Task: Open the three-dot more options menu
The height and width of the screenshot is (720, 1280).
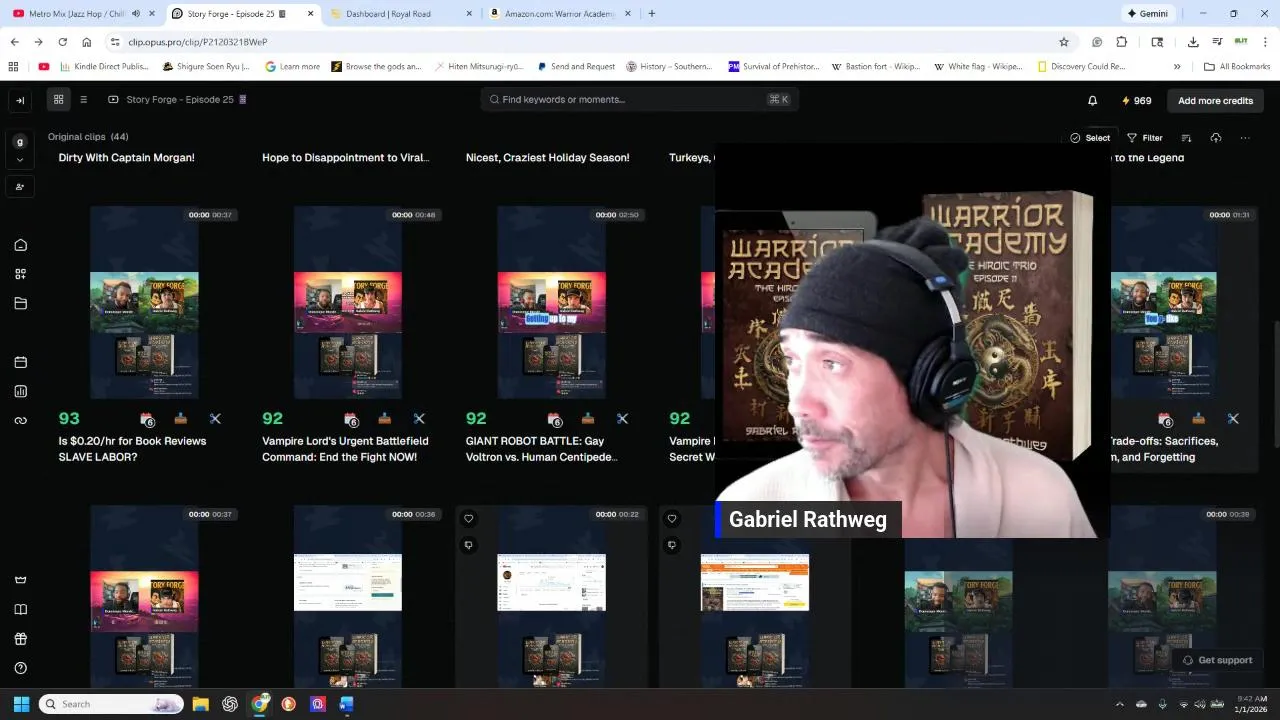Action: 1245,138
